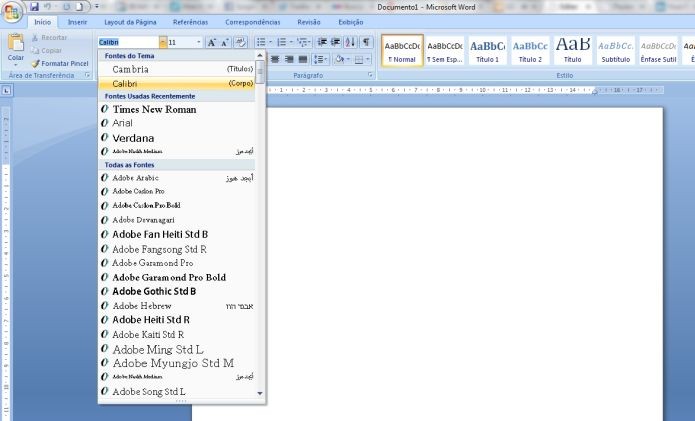695x421 pixels.
Task: Apply bullet list
Action: 261,42
